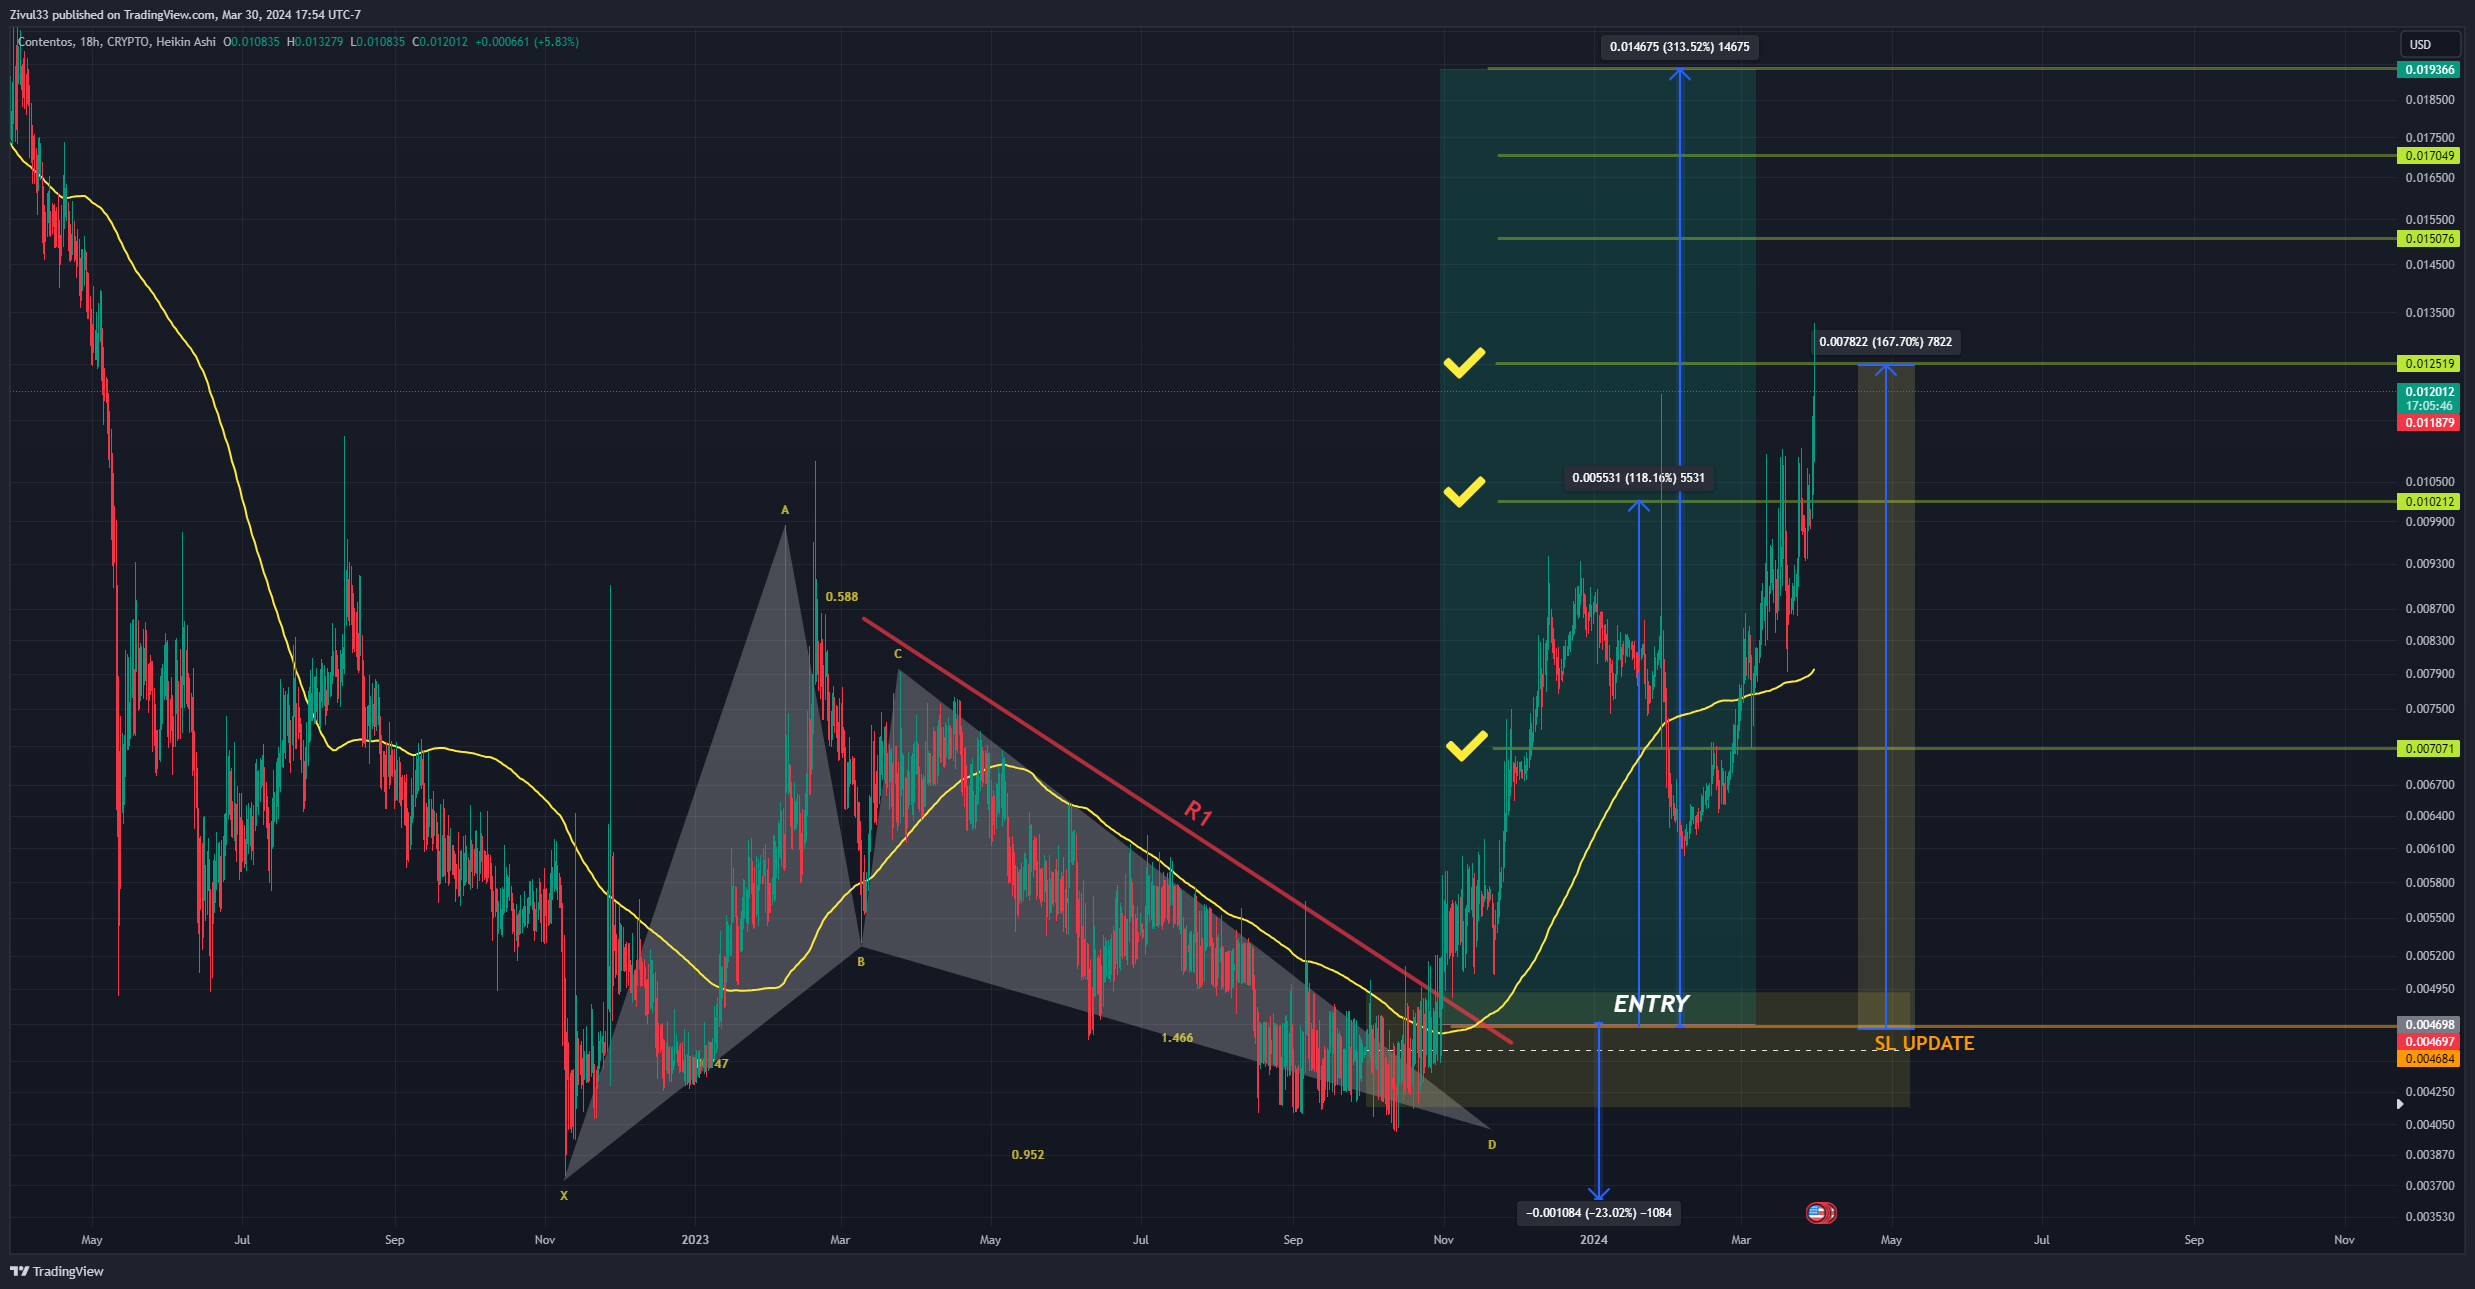Select the 0.007071 price level label
The width and height of the screenshot is (2475, 1289).
point(2429,749)
